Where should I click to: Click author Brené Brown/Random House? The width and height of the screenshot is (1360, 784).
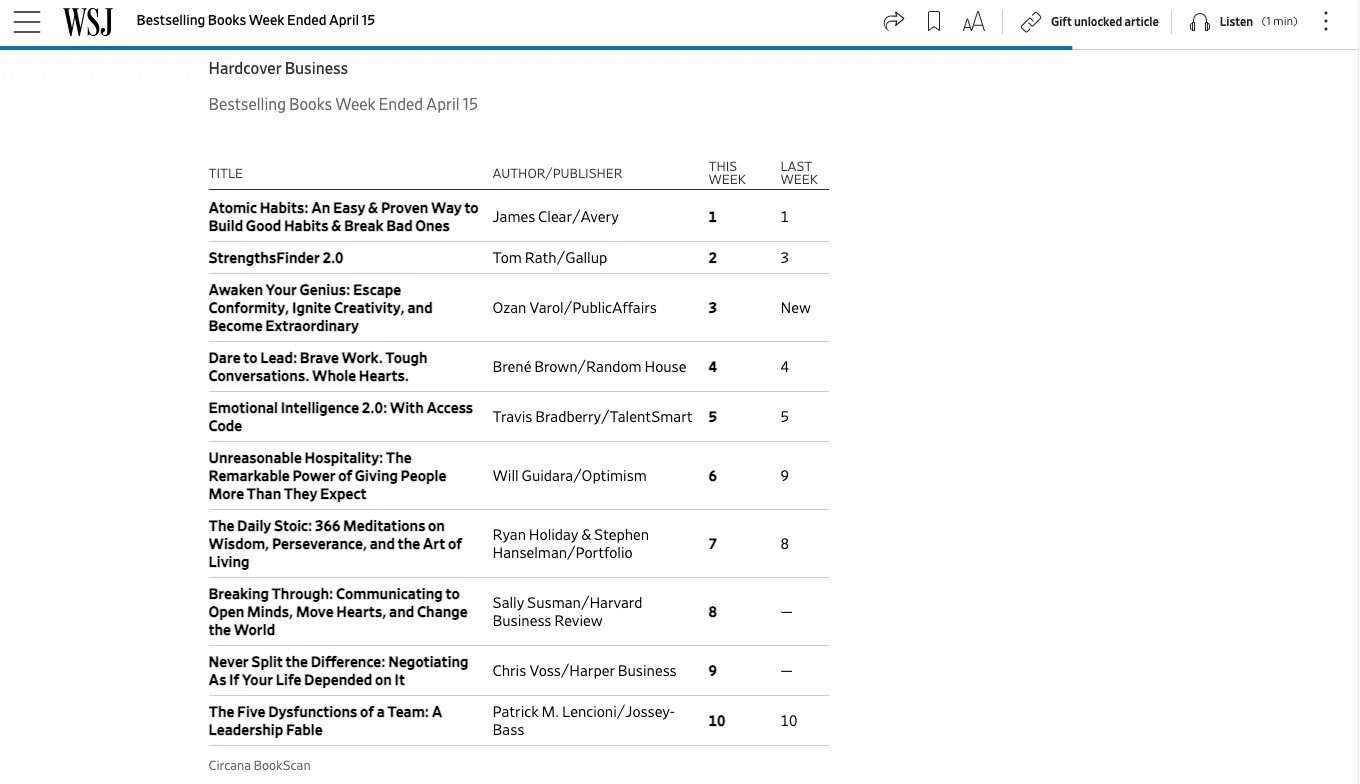[x=589, y=367]
